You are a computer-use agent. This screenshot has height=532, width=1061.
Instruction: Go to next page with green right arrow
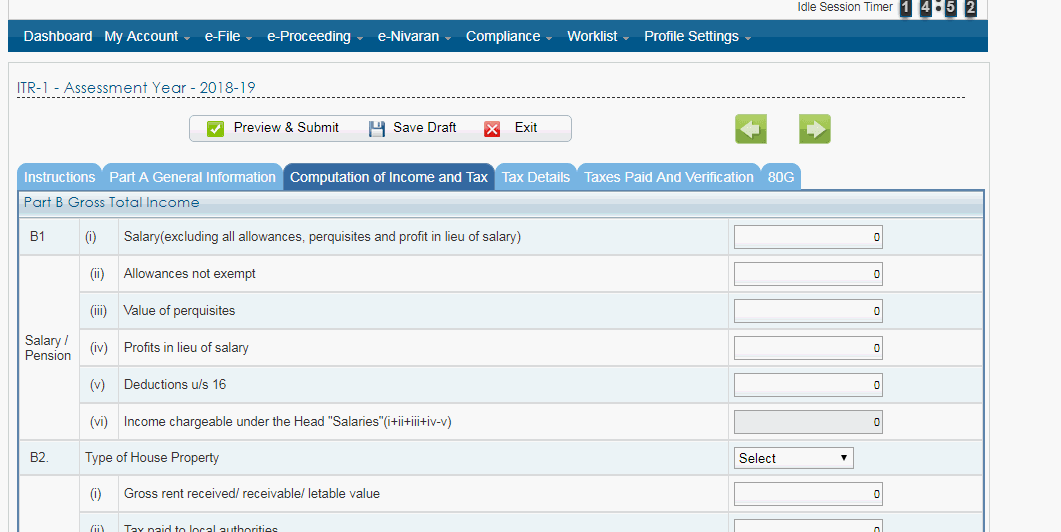point(815,129)
